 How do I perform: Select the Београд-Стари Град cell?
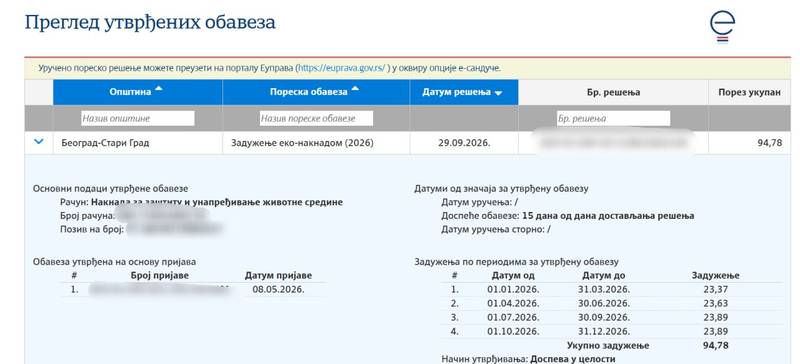138,143
